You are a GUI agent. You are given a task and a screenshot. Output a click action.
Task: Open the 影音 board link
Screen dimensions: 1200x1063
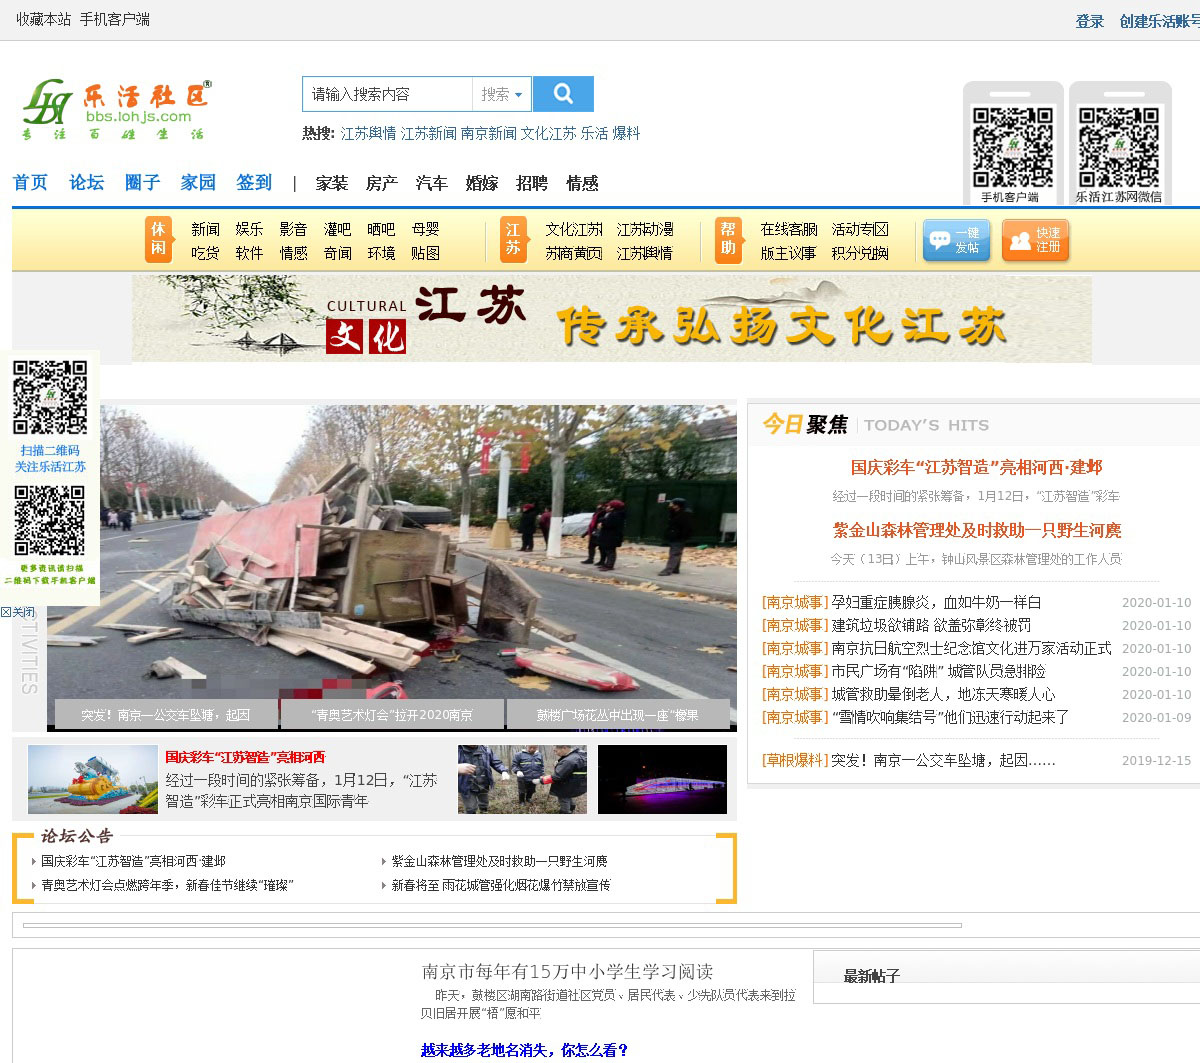coord(294,229)
